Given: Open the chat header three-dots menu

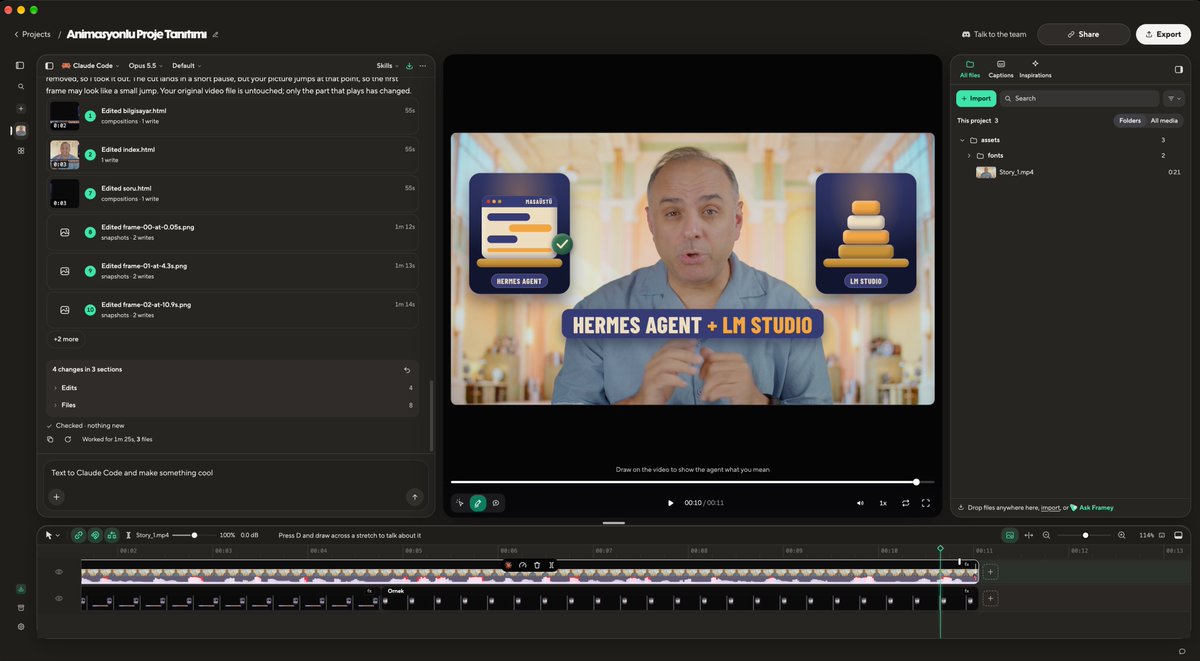Looking at the screenshot, I should (x=423, y=66).
